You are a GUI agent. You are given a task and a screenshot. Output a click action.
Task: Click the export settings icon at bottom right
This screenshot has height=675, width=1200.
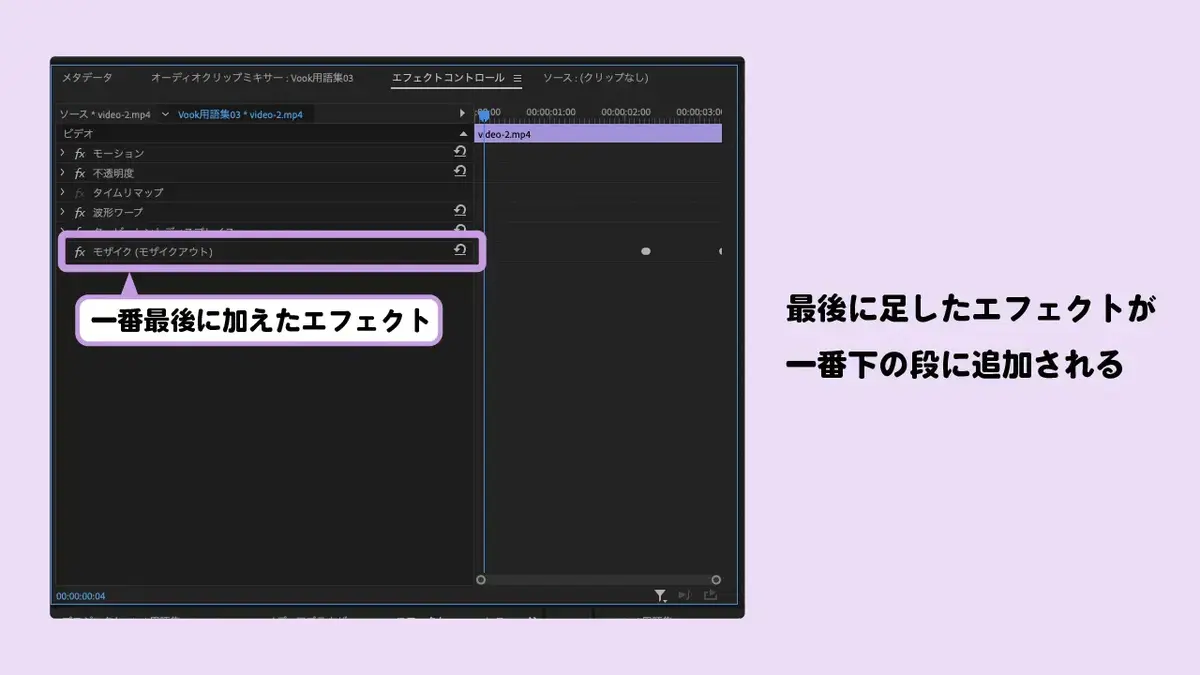click(711, 595)
